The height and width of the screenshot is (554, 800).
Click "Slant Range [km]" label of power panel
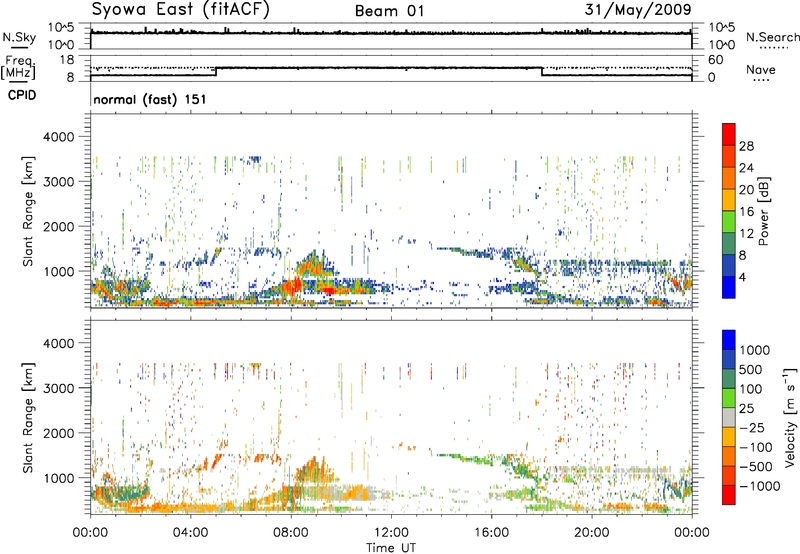tap(28, 211)
